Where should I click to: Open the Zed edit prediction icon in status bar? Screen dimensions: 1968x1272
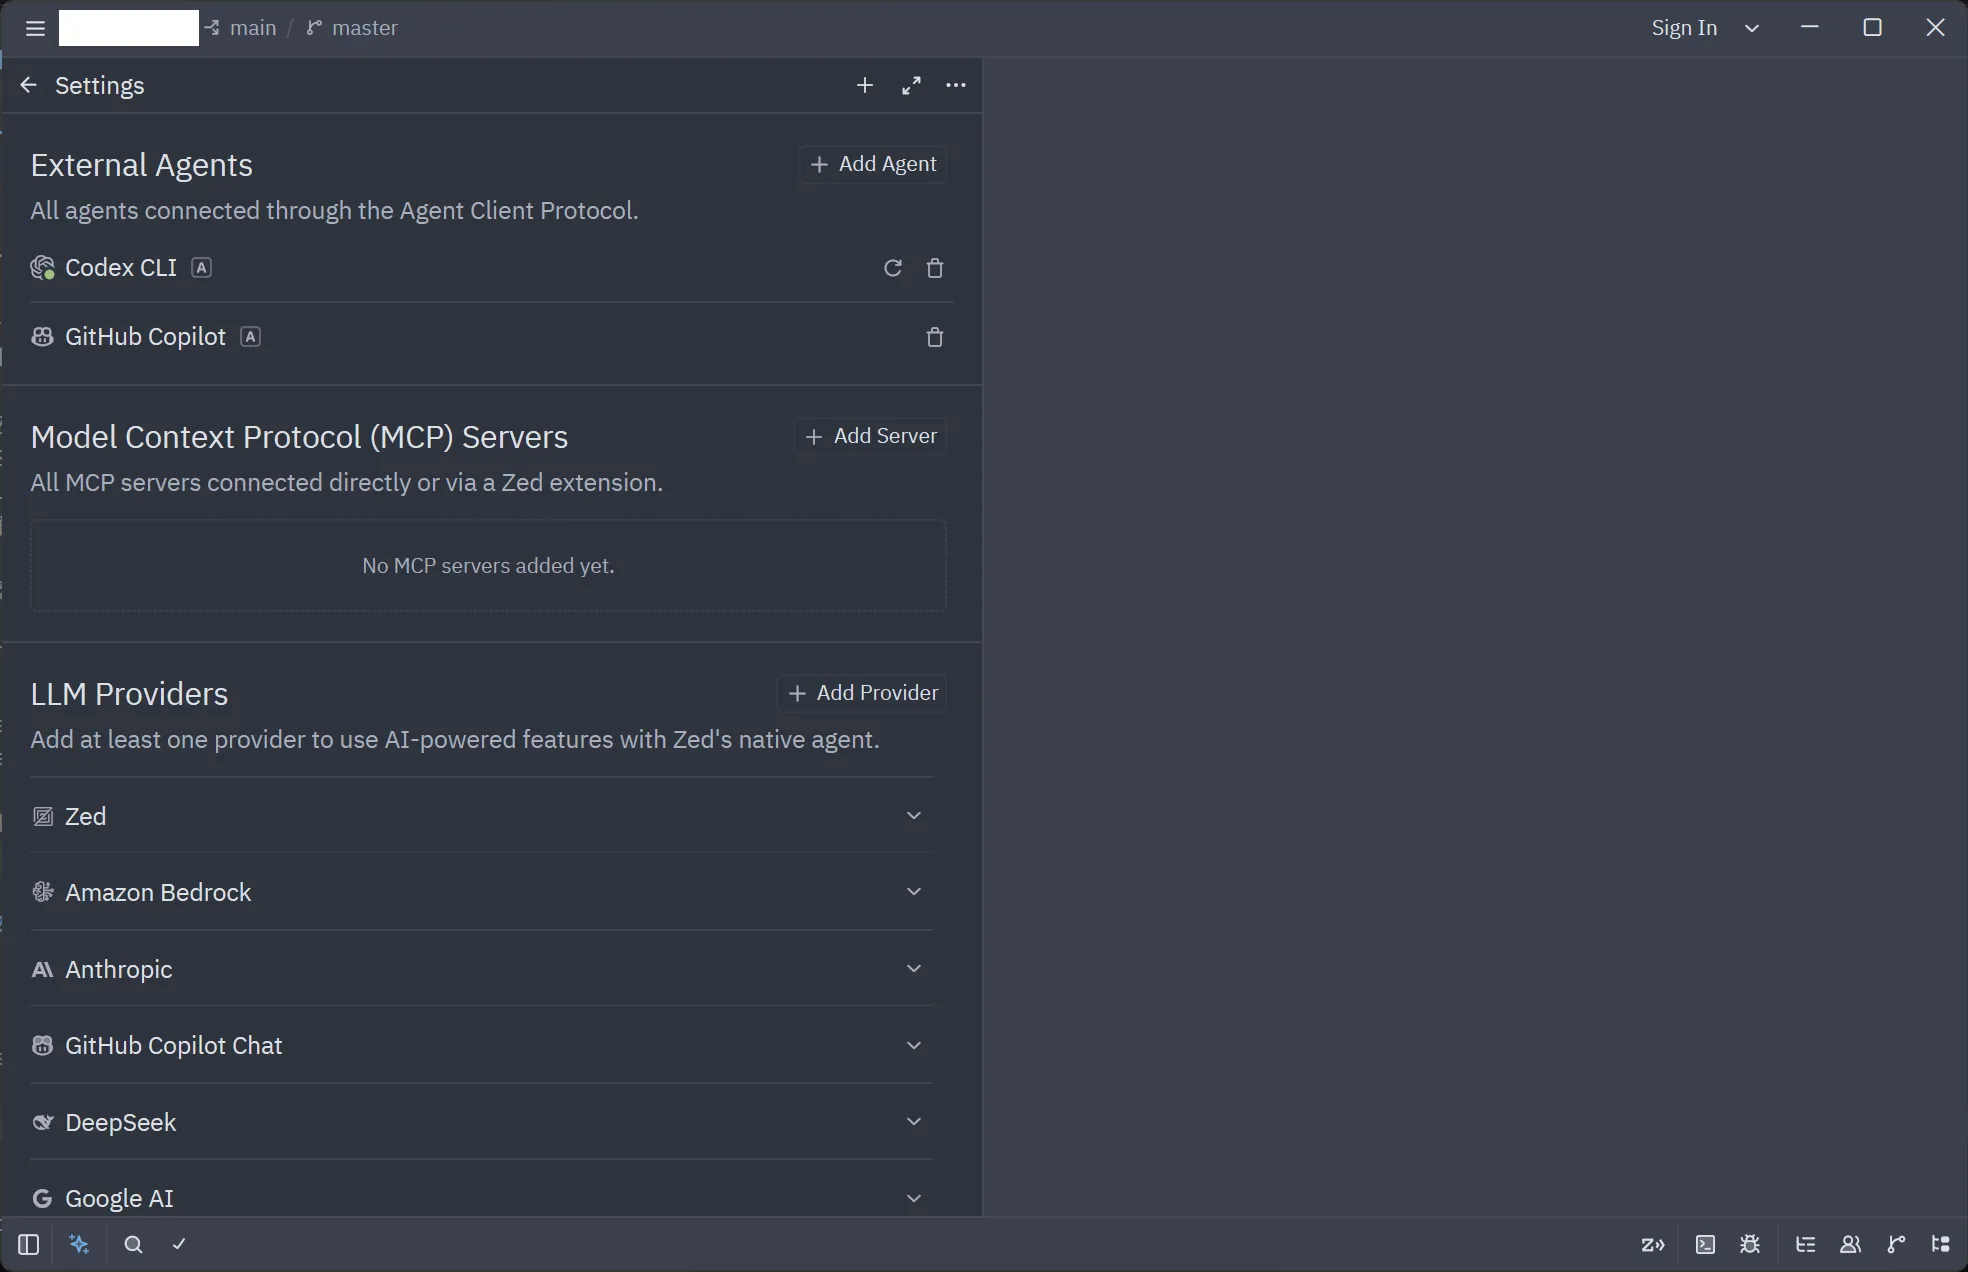[x=1653, y=1244]
